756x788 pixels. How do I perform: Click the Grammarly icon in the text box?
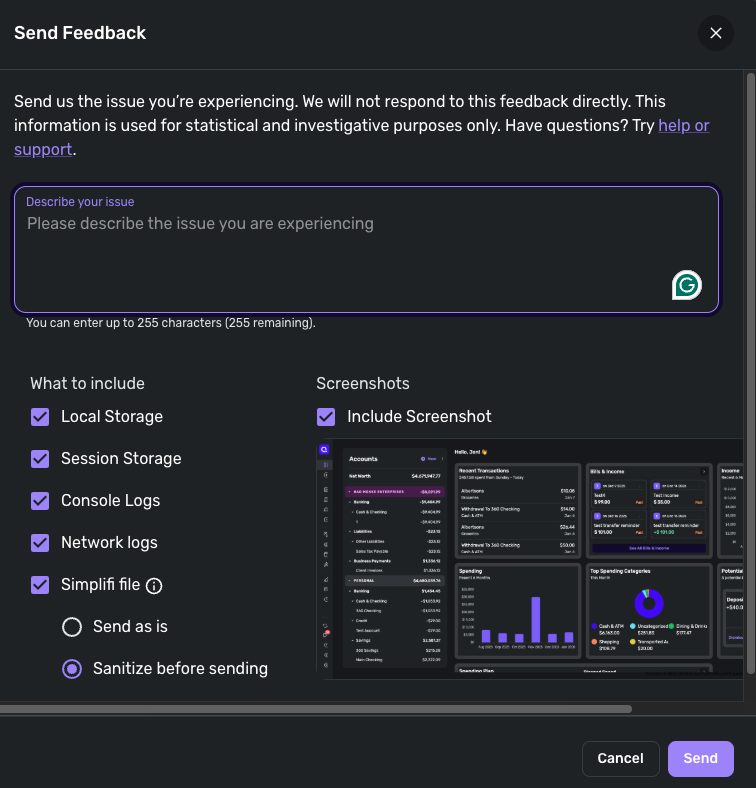tap(686, 285)
